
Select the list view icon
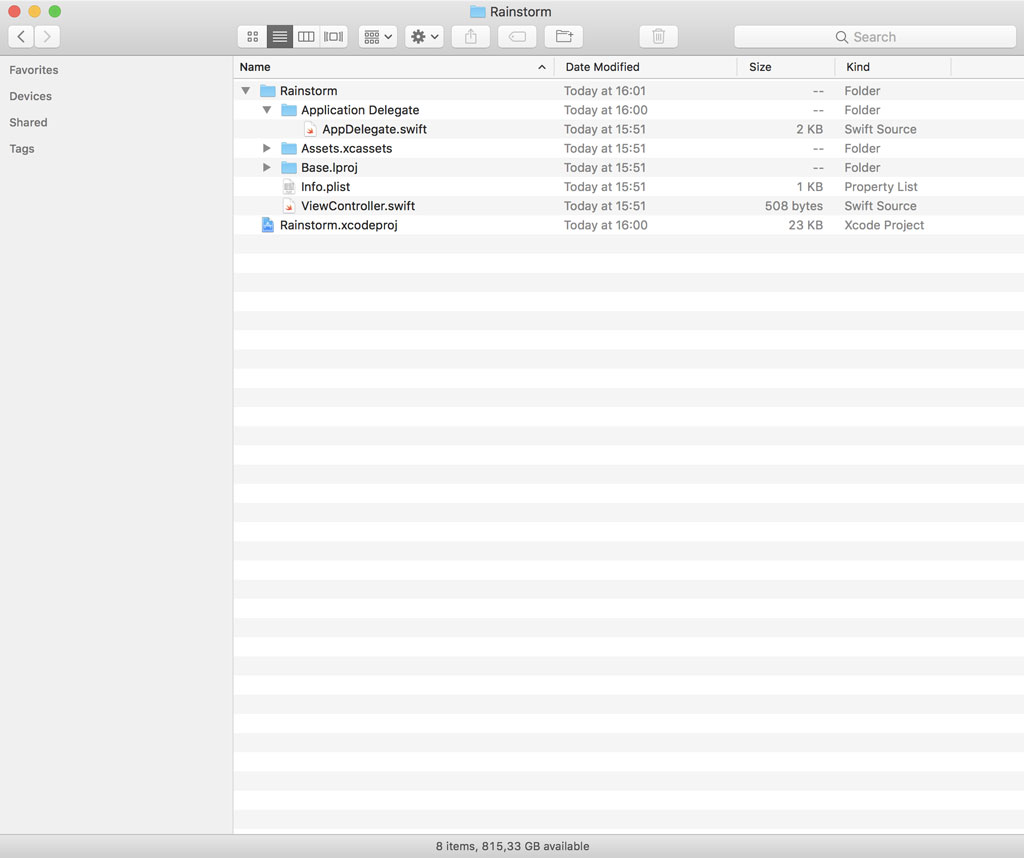pyautogui.click(x=279, y=36)
